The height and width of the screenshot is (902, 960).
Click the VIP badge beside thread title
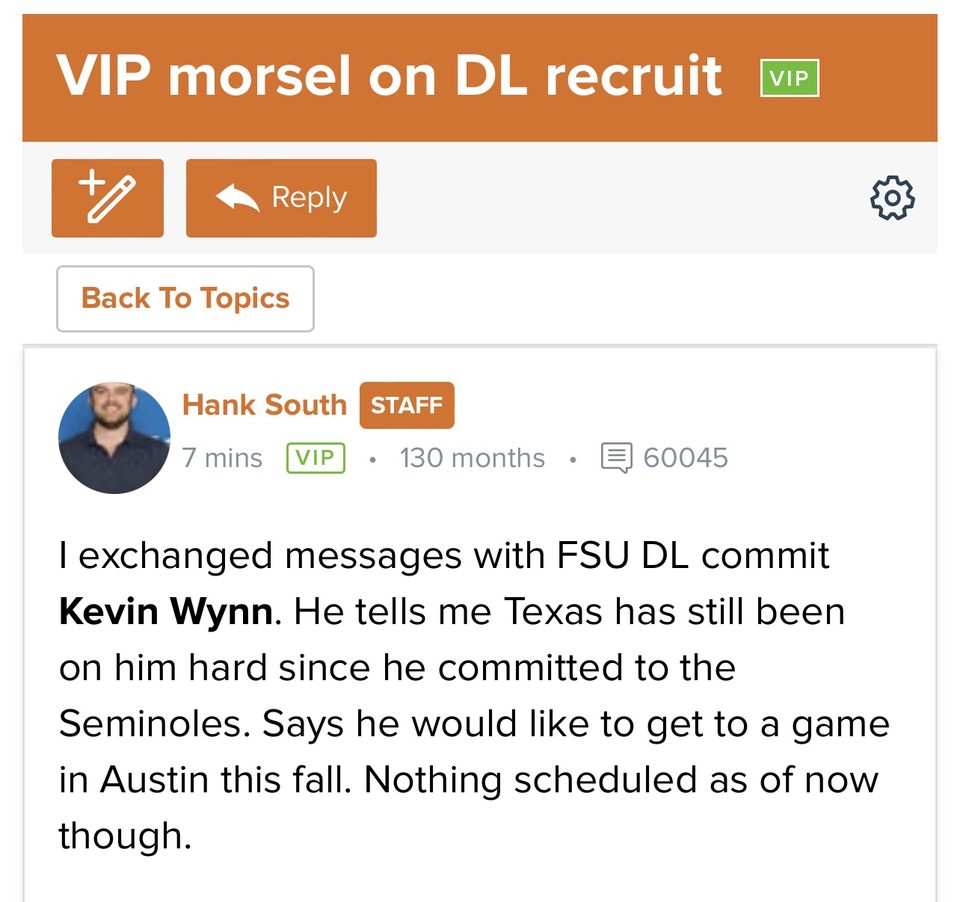click(789, 78)
